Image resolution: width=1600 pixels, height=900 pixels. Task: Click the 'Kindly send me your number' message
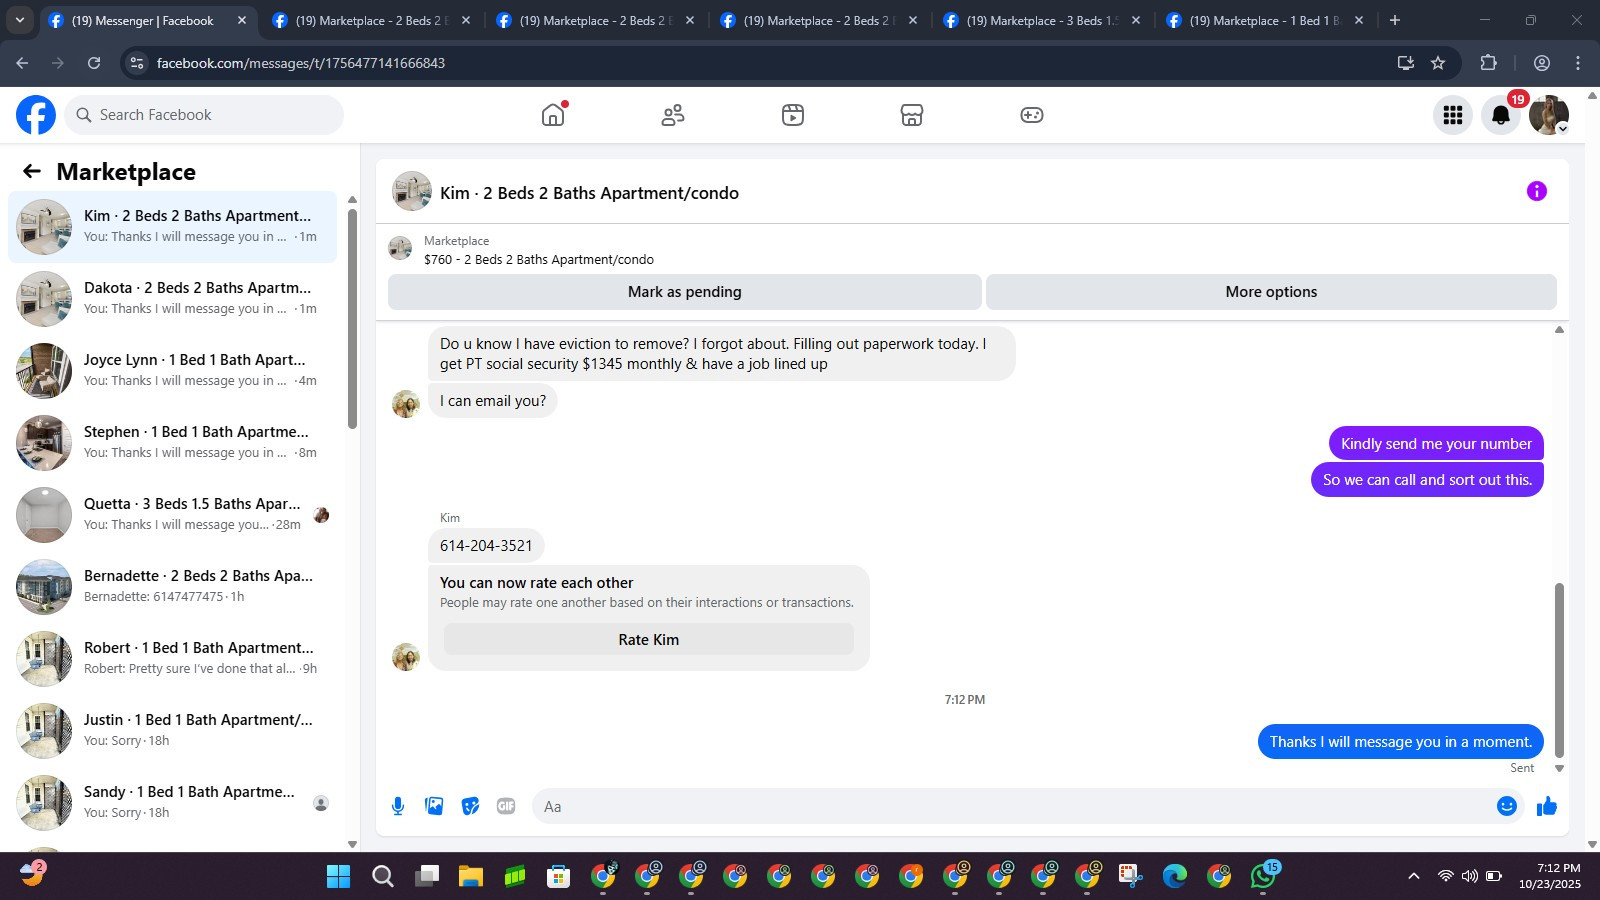point(1436,444)
